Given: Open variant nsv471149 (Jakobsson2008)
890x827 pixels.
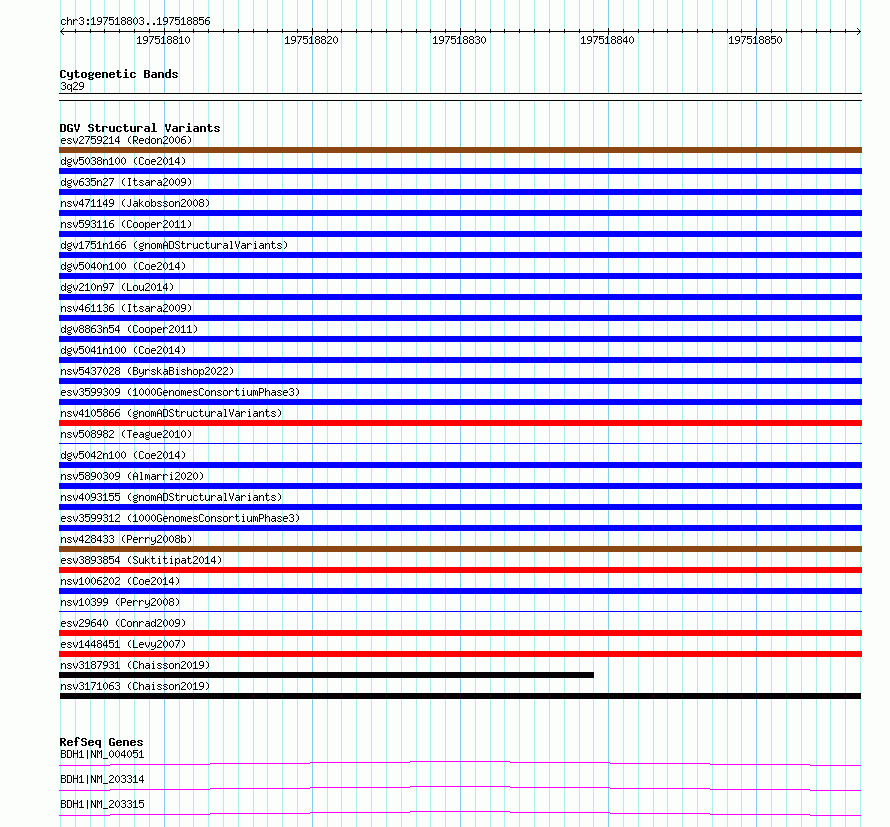Looking at the screenshot, I should [135, 203].
